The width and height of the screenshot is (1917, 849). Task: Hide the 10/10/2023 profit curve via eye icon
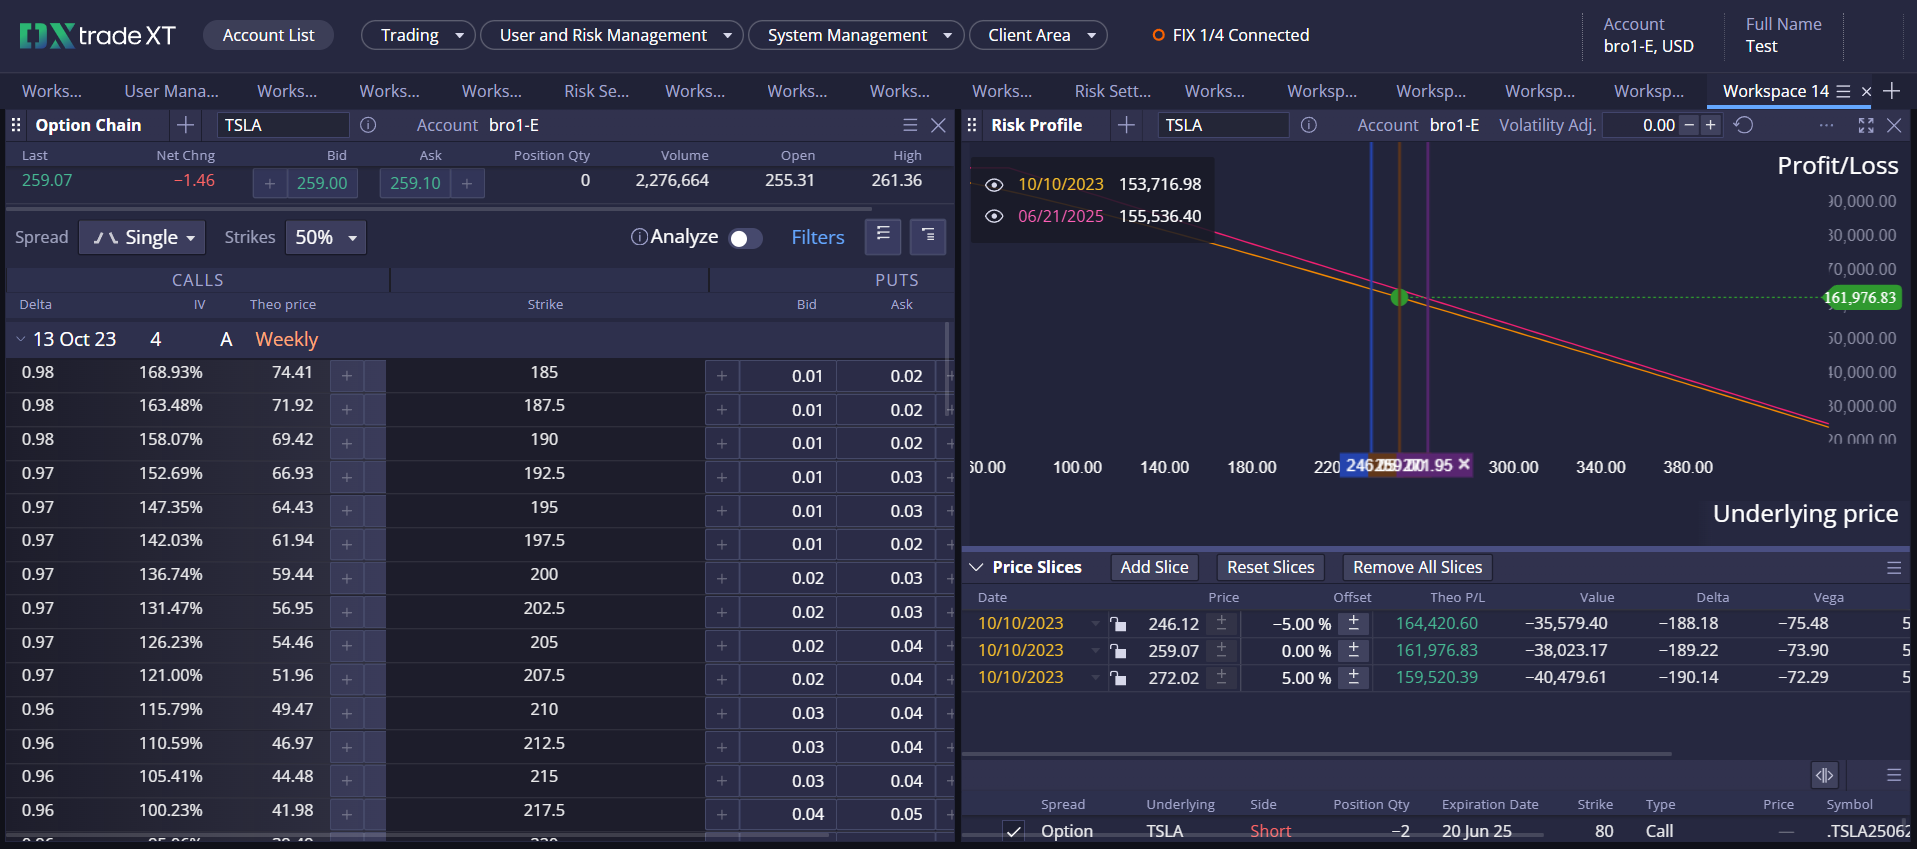click(x=993, y=185)
